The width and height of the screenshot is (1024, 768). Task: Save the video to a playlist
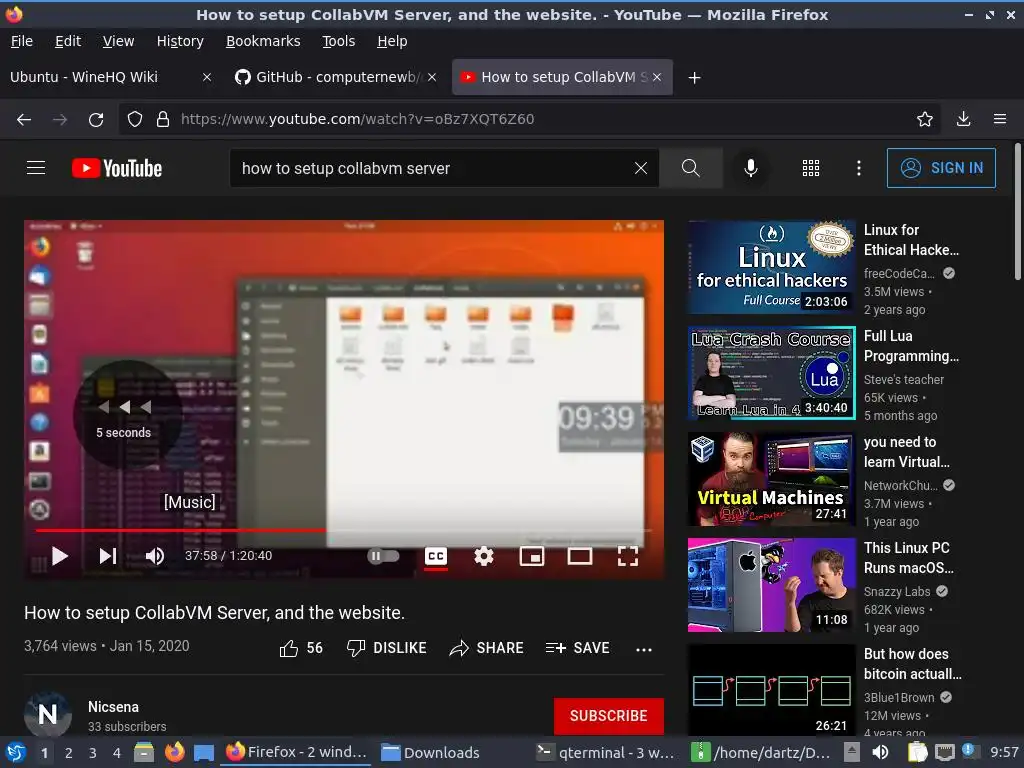pyautogui.click(x=577, y=648)
